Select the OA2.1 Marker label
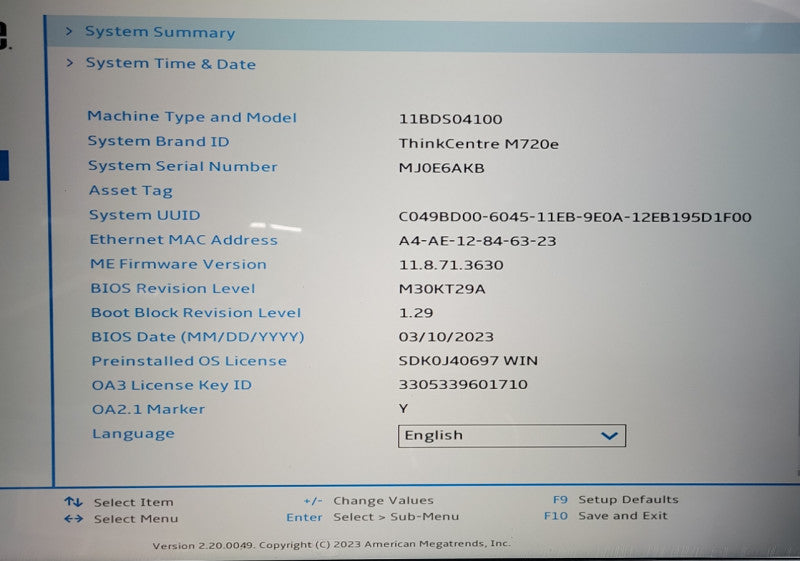The width and height of the screenshot is (800, 561). 148,409
